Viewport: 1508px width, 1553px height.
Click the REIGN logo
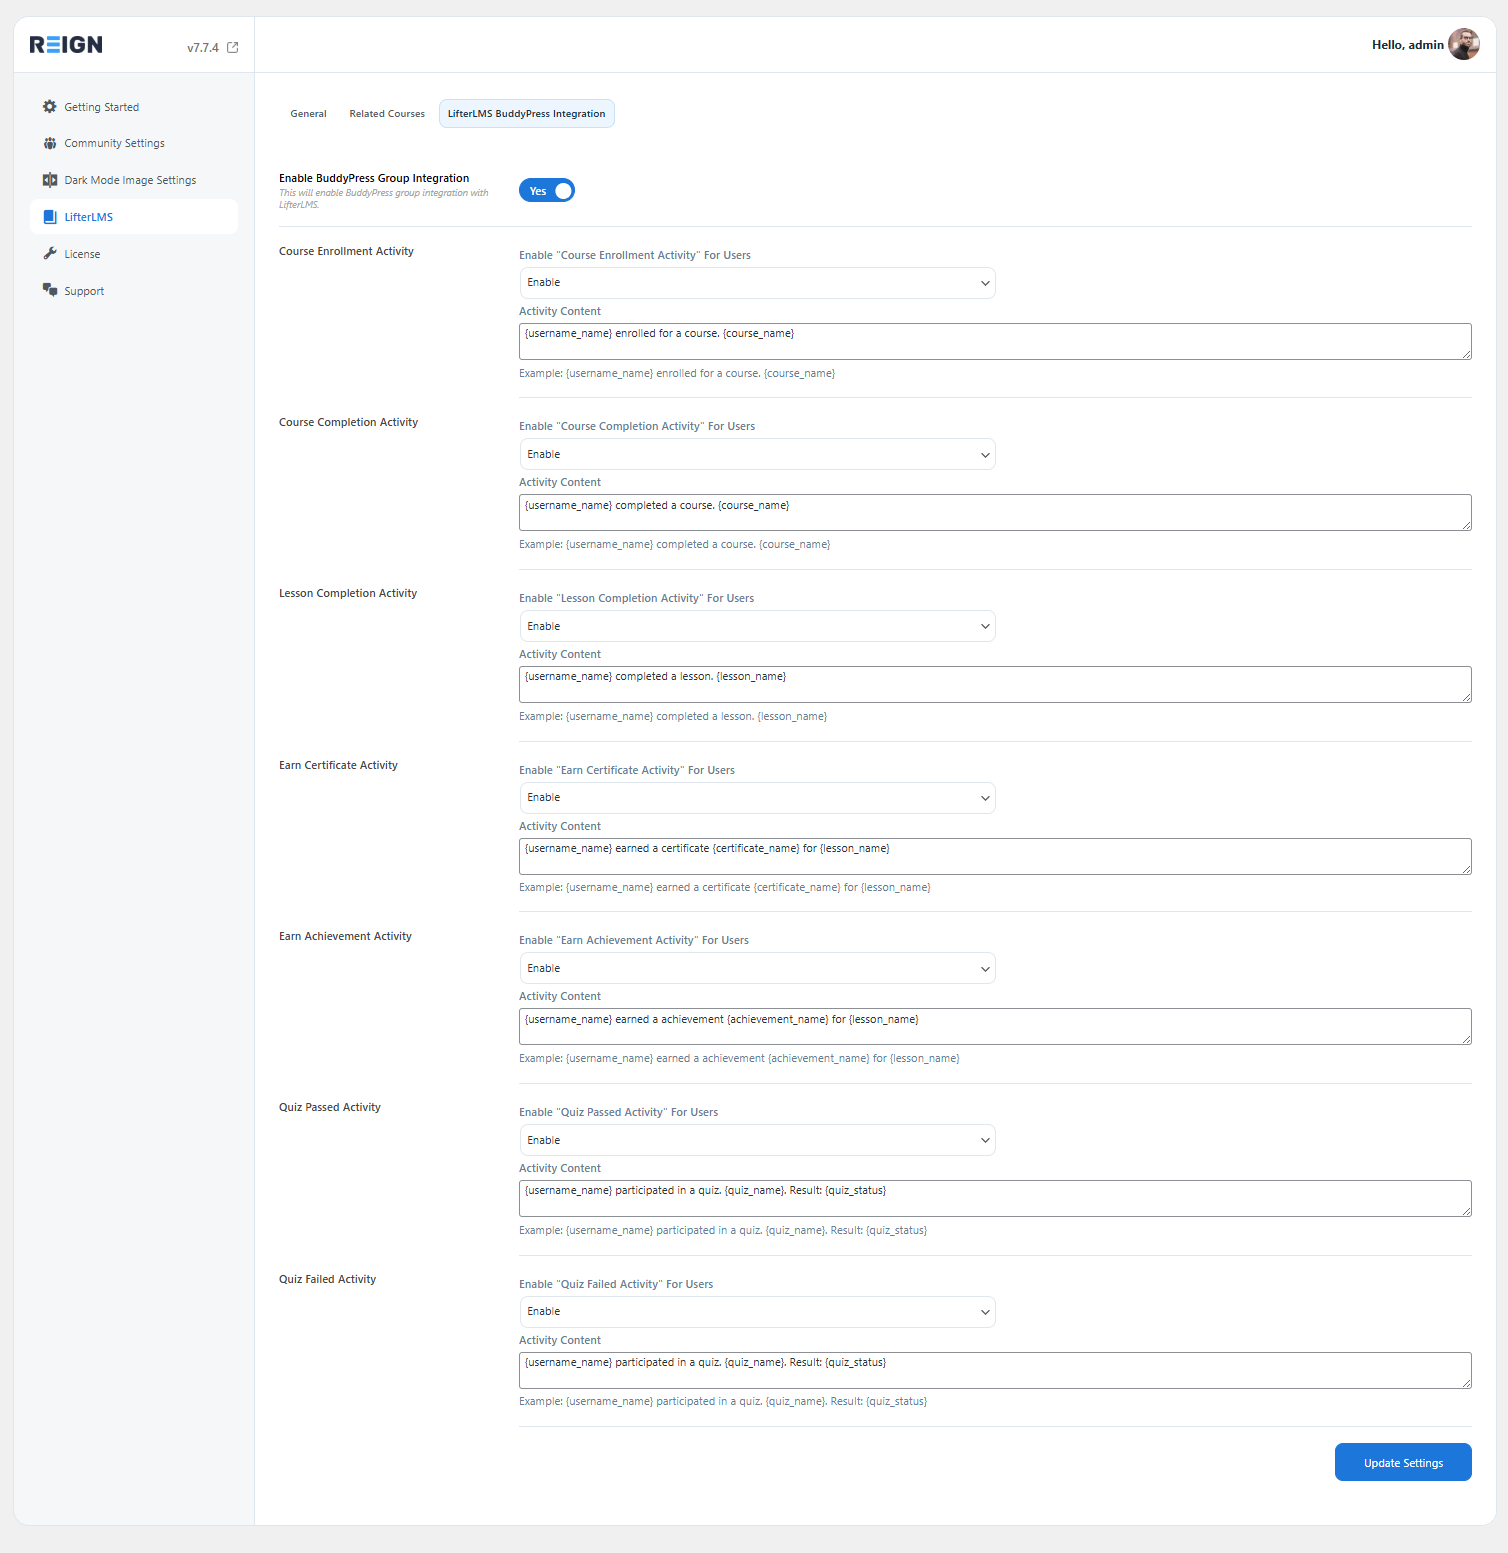click(66, 45)
